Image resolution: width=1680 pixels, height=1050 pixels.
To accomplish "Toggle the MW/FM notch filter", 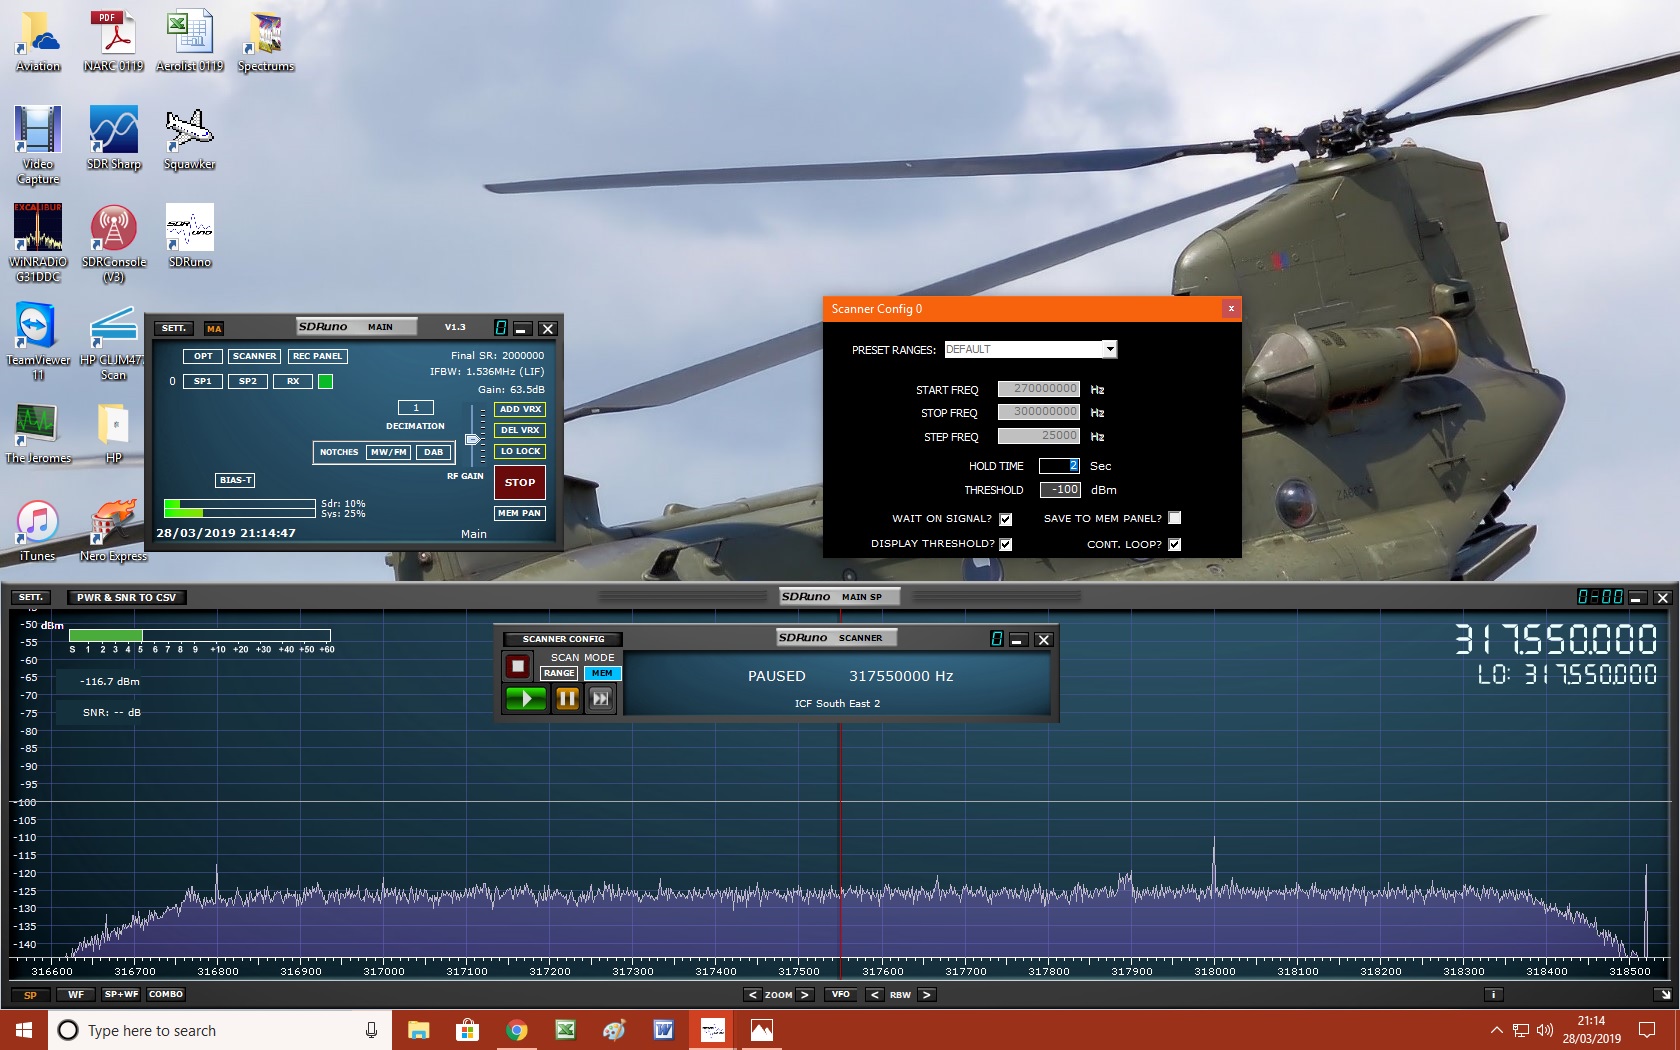I will pyautogui.click(x=388, y=452).
